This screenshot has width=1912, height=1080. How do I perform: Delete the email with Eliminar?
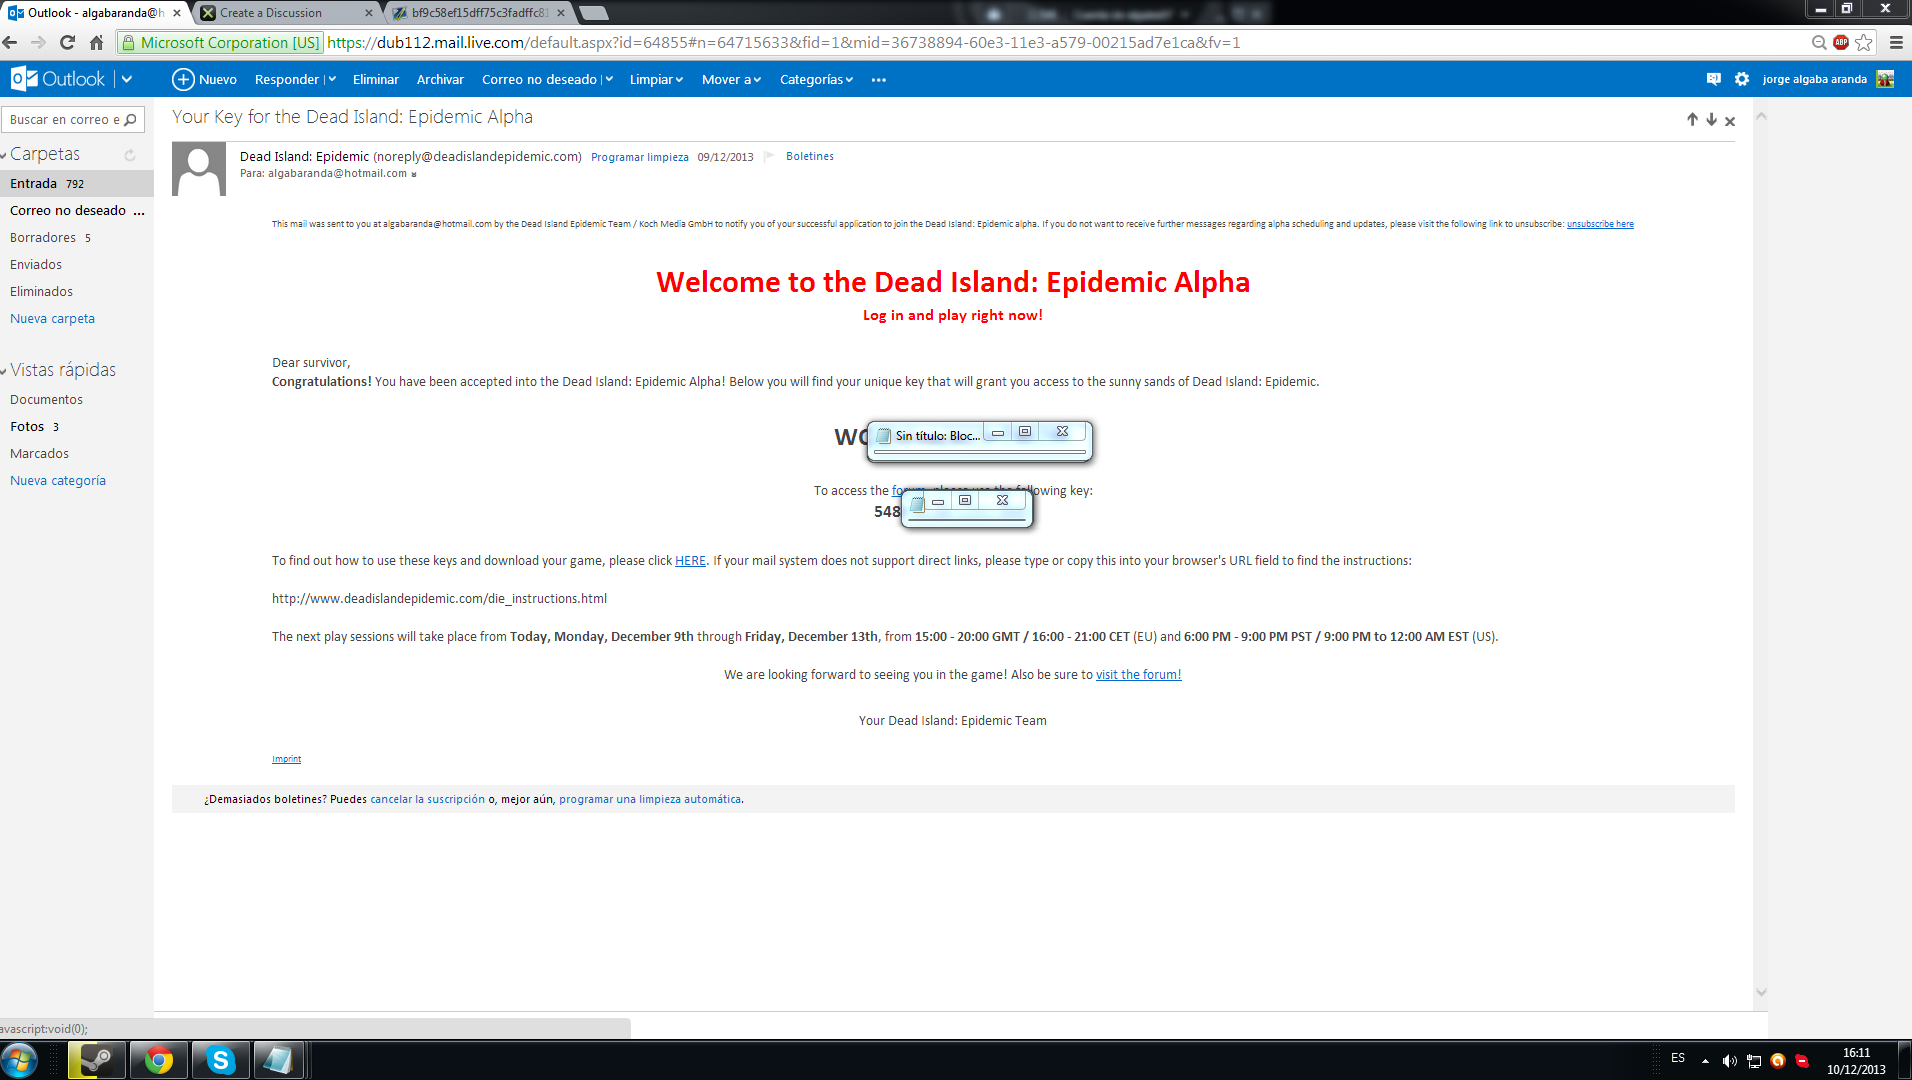point(376,79)
